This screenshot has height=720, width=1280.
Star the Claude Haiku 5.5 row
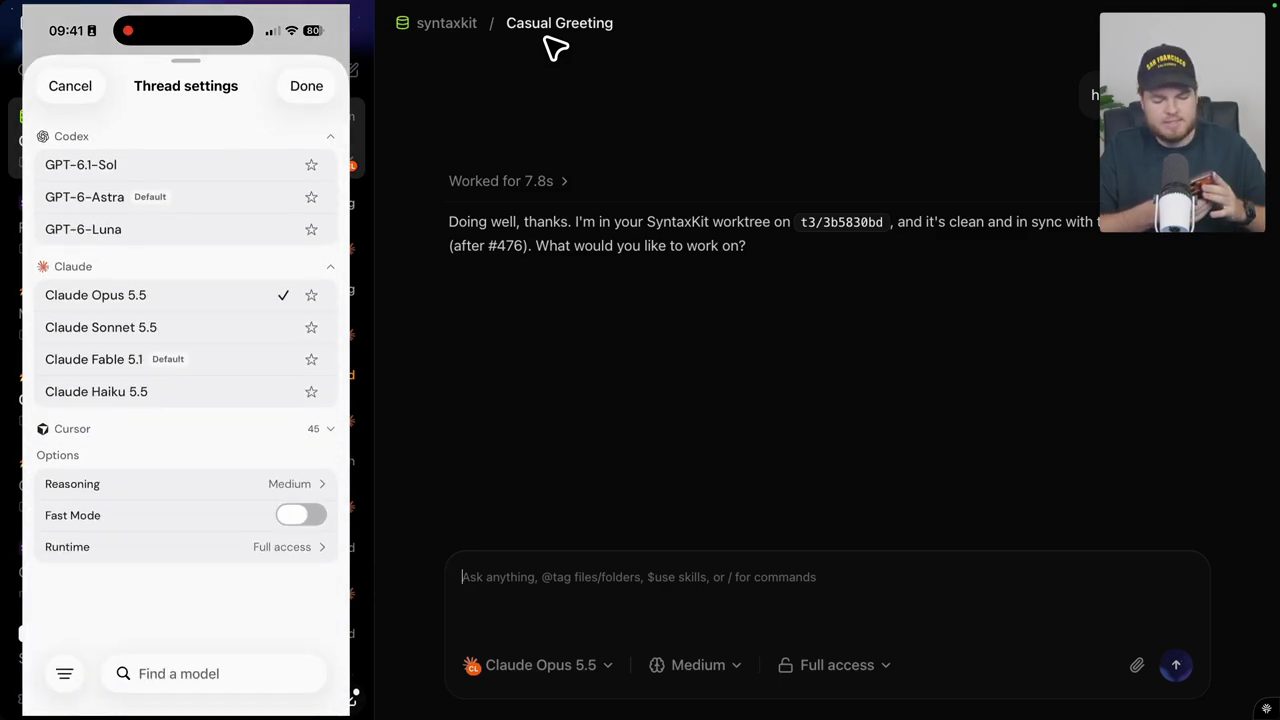pyautogui.click(x=311, y=392)
